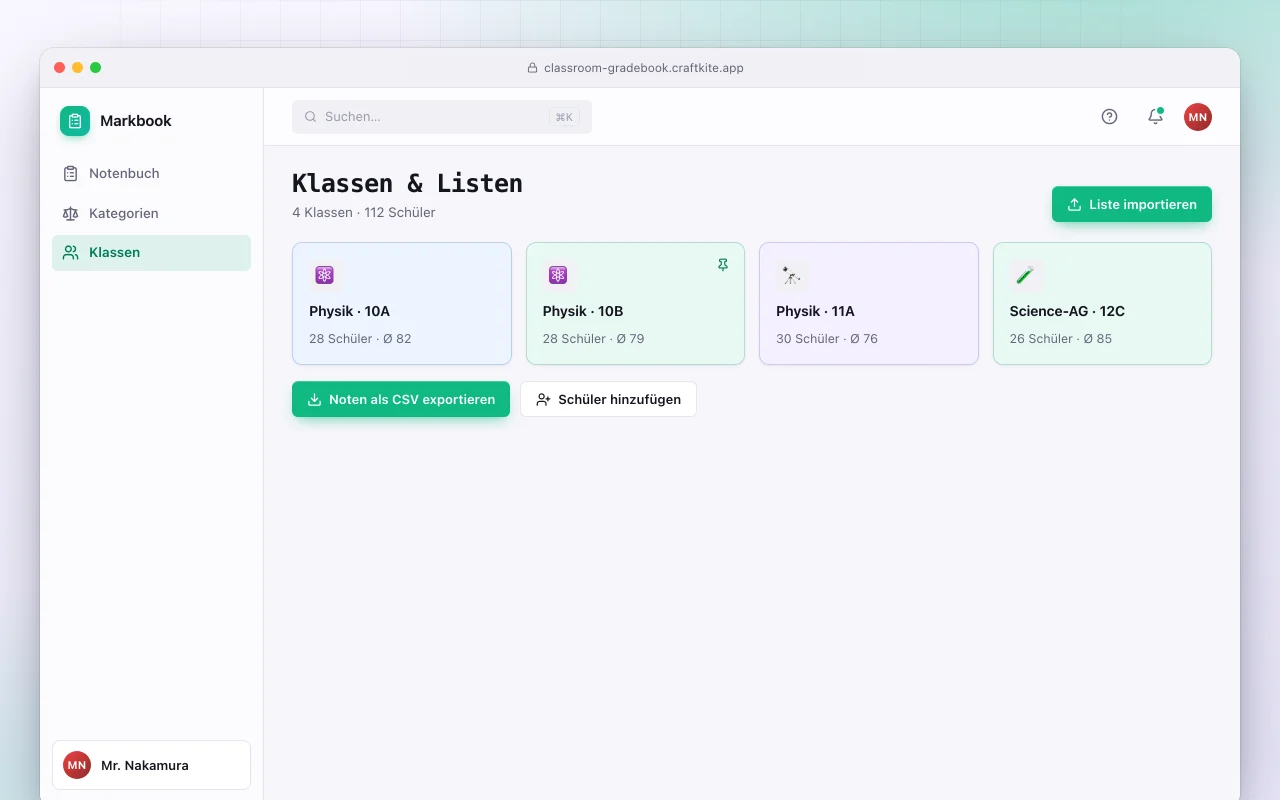This screenshot has width=1280, height=800.
Task: Click the test tube icon on Science-AG · 12C
Action: tap(1025, 275)
